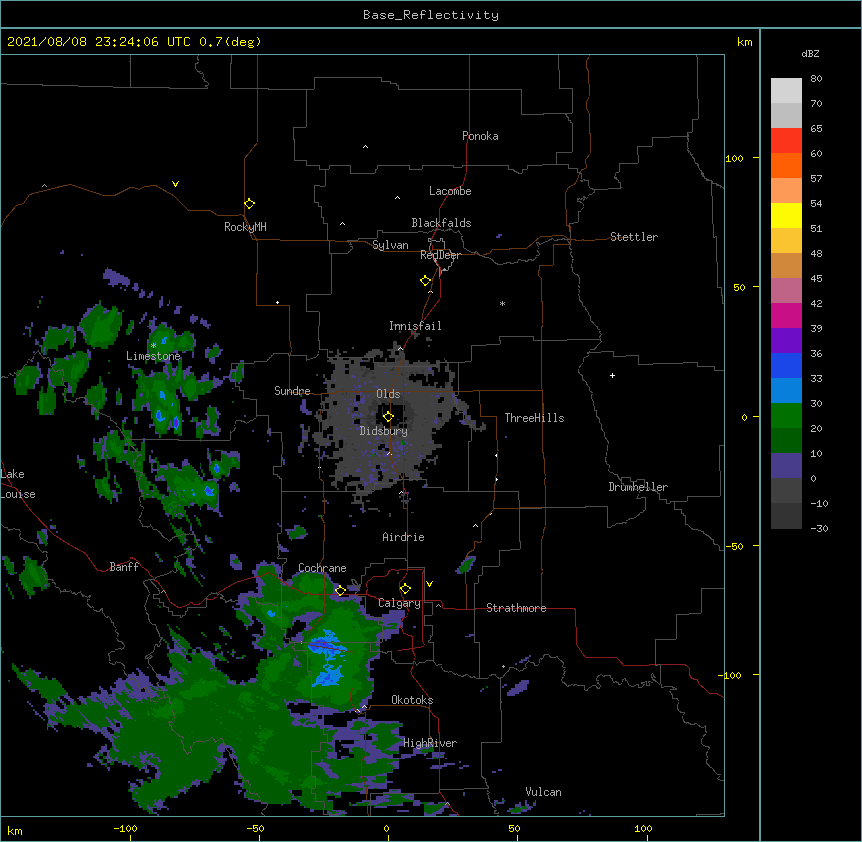Click the yellow diamond marker below Cochrane

[x=340, y=590]
